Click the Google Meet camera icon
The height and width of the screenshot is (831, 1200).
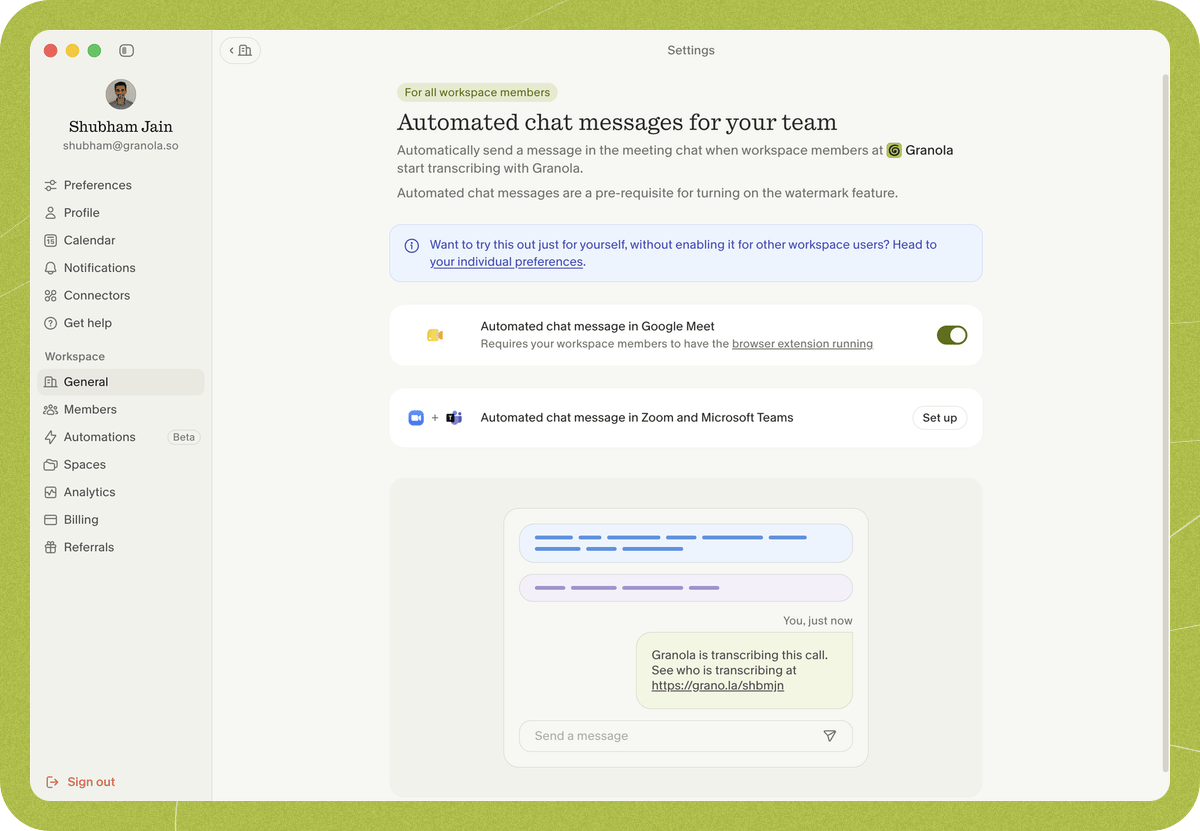click(x=435, y=335)
